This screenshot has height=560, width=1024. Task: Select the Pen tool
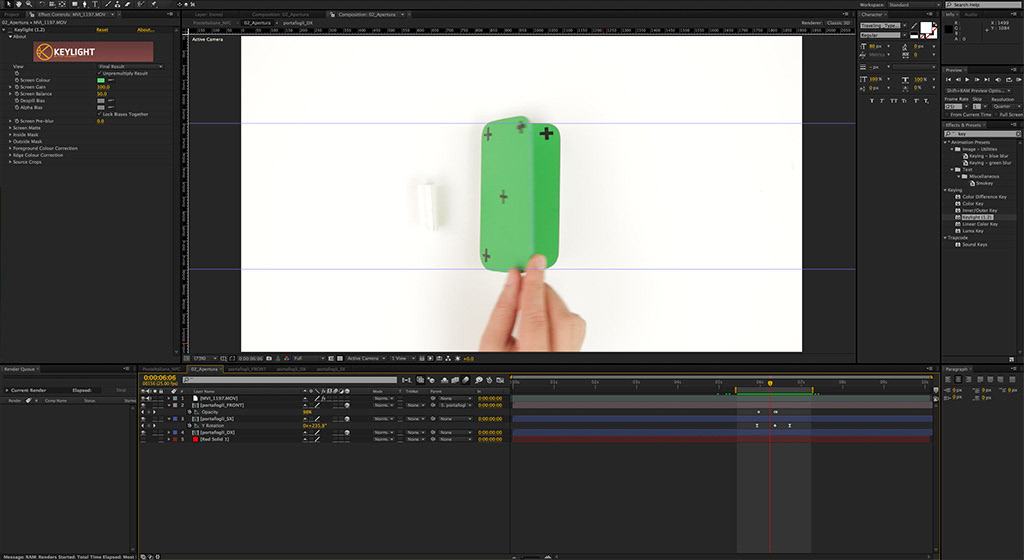pyautogui.click(x=84, y=5)
